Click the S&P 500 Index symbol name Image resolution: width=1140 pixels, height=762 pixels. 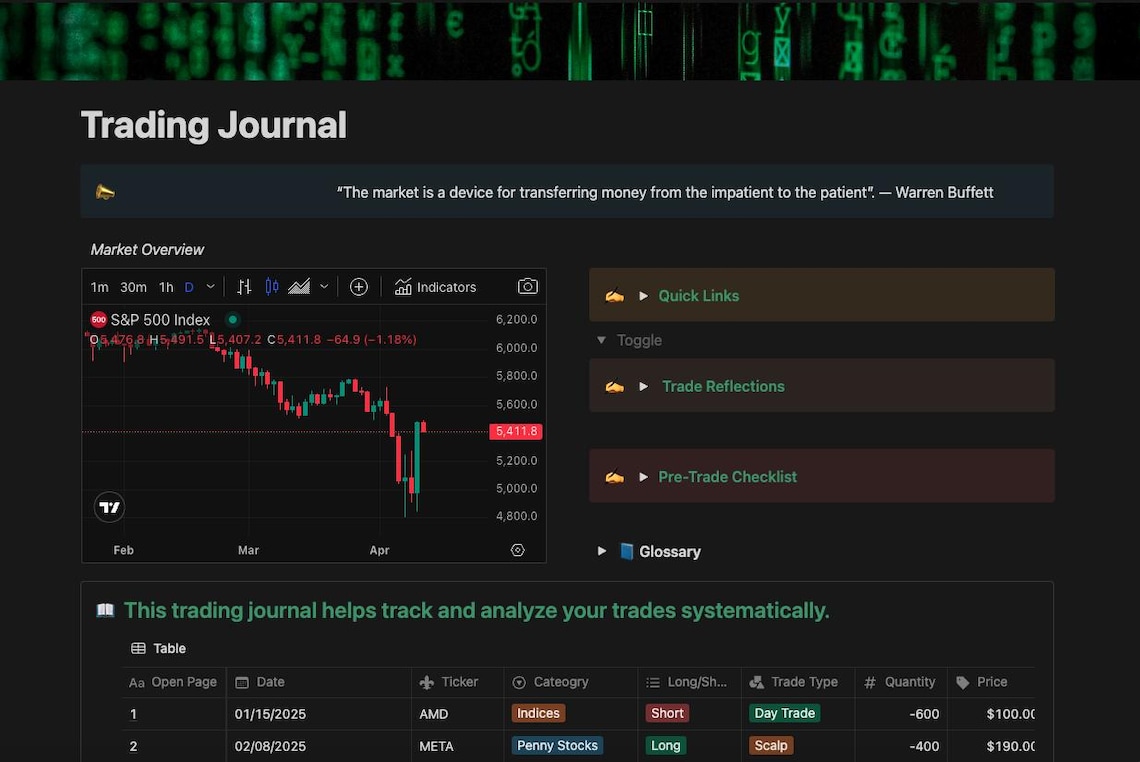pos(160,319)
